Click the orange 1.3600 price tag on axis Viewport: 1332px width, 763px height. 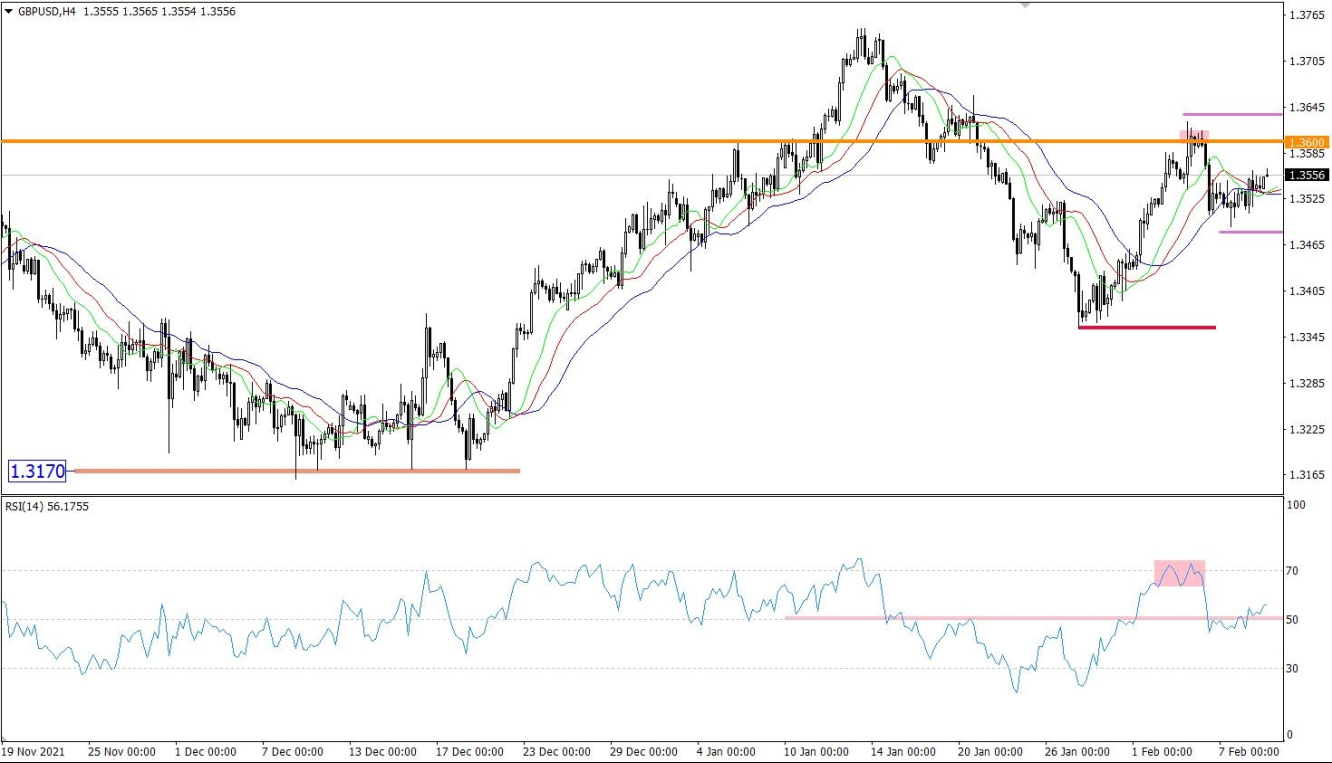tap(1307, 142)
